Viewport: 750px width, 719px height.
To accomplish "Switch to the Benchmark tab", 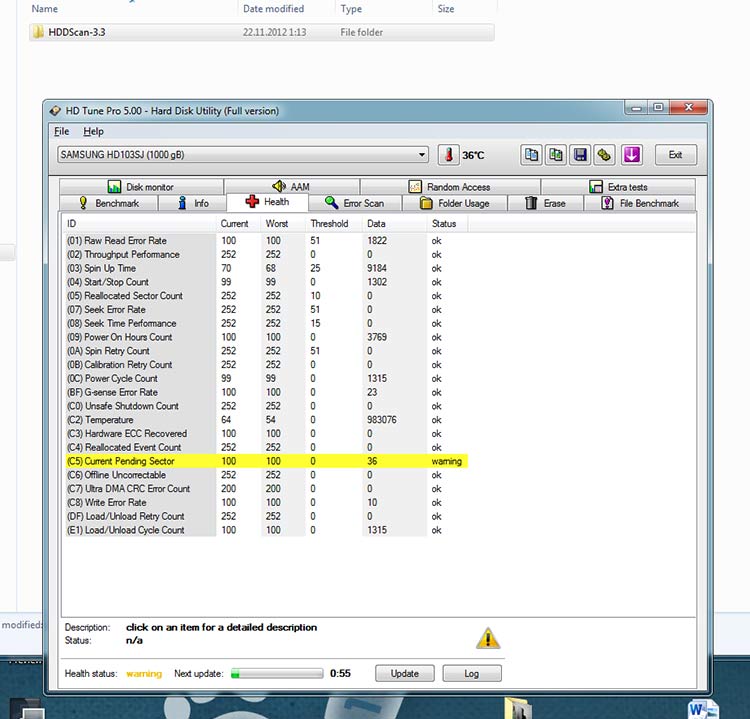I will point(108,203).
